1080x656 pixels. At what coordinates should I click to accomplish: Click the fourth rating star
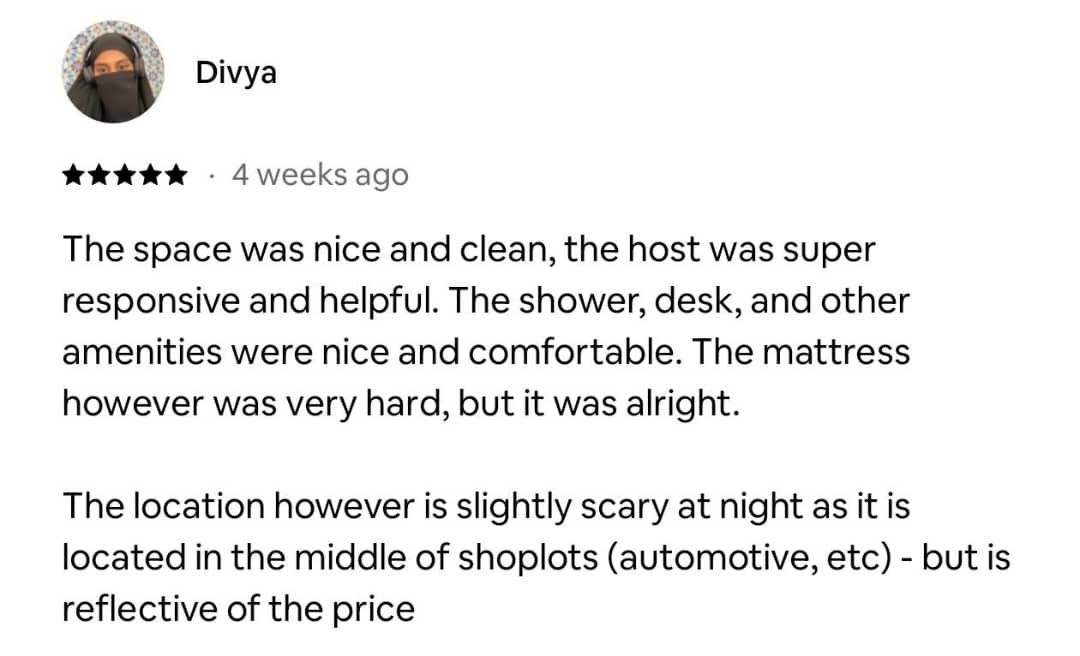point(149,177)
